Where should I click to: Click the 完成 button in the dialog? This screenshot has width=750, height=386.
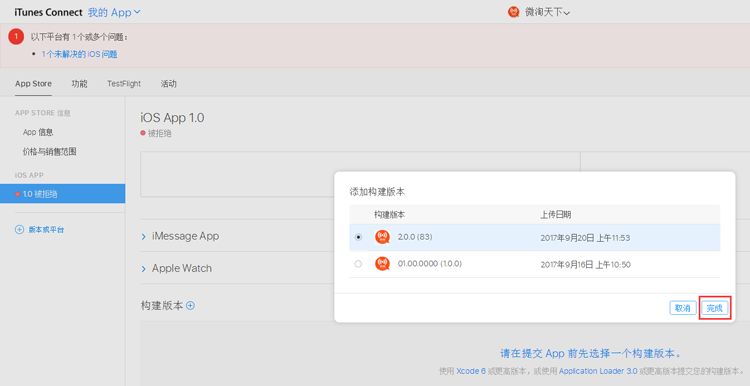(x=715, y=308)
